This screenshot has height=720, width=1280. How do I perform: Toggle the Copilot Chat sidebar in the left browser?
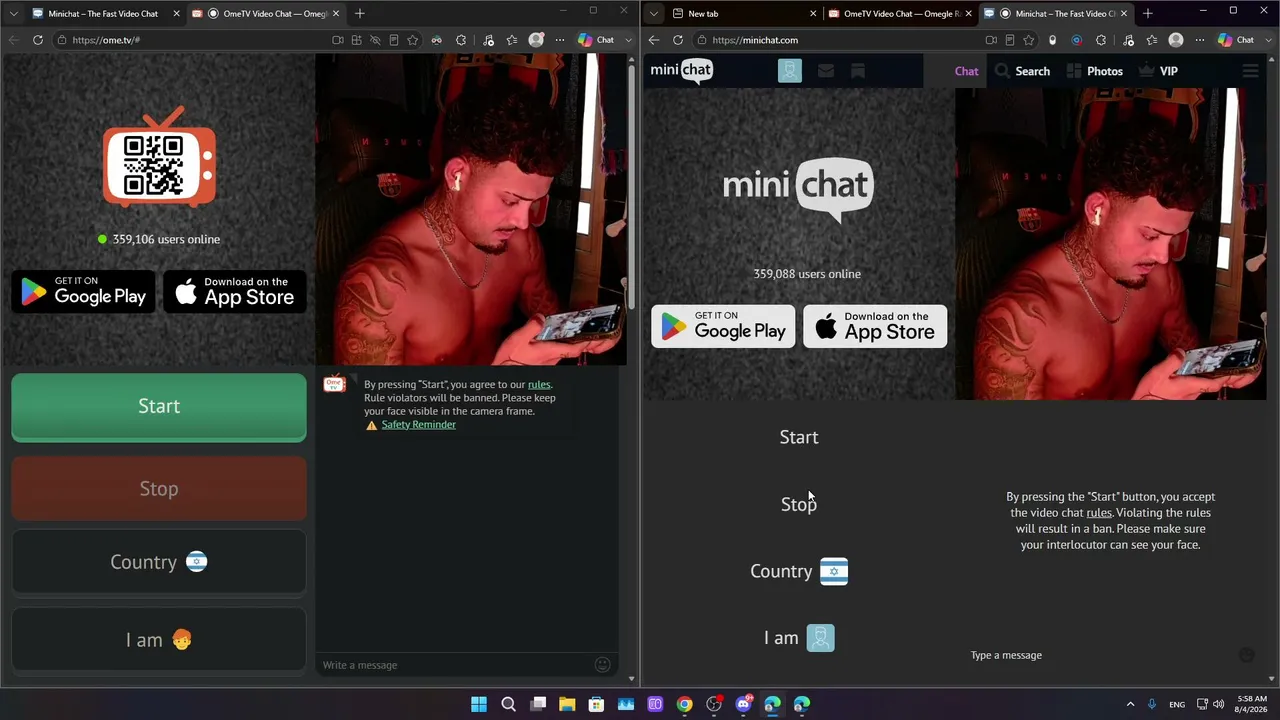[596, 40]
